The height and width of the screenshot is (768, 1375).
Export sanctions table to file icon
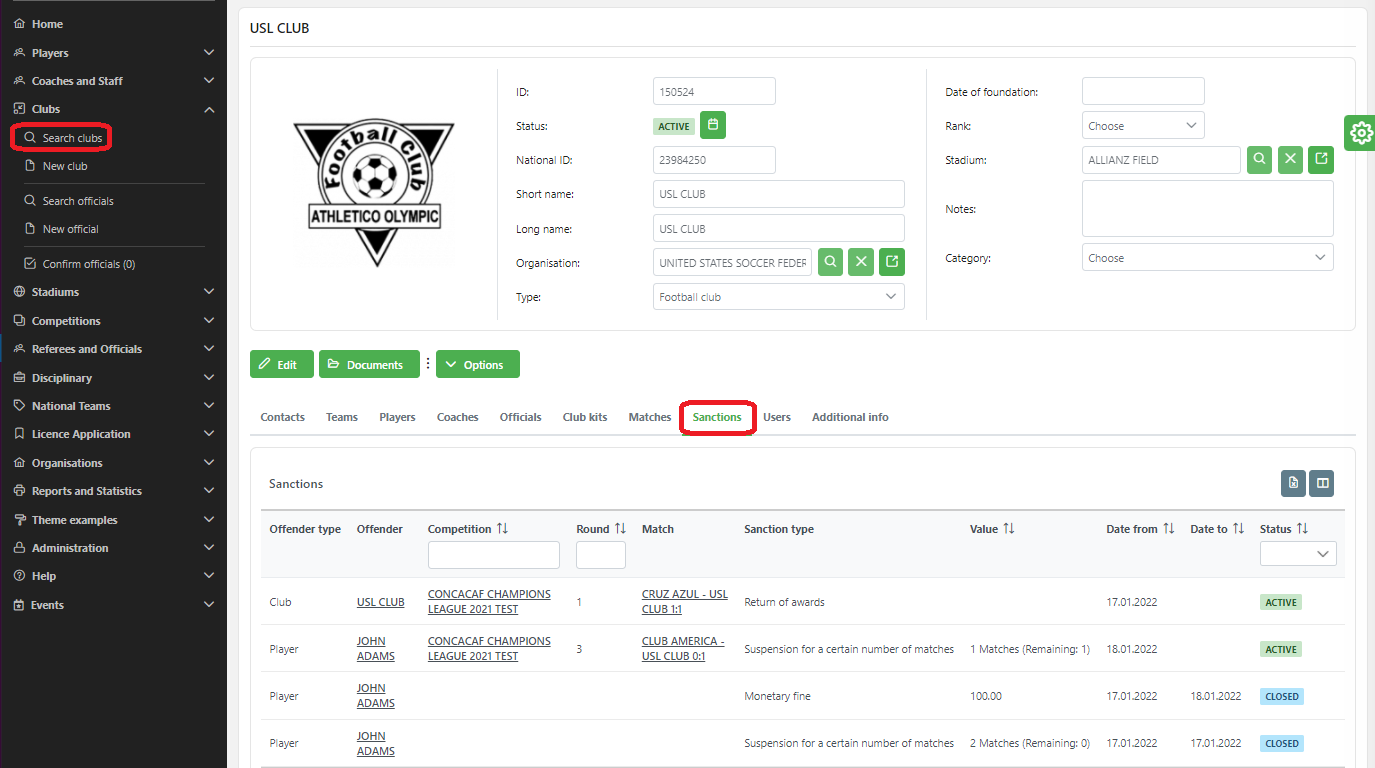tap(1293, 483)
